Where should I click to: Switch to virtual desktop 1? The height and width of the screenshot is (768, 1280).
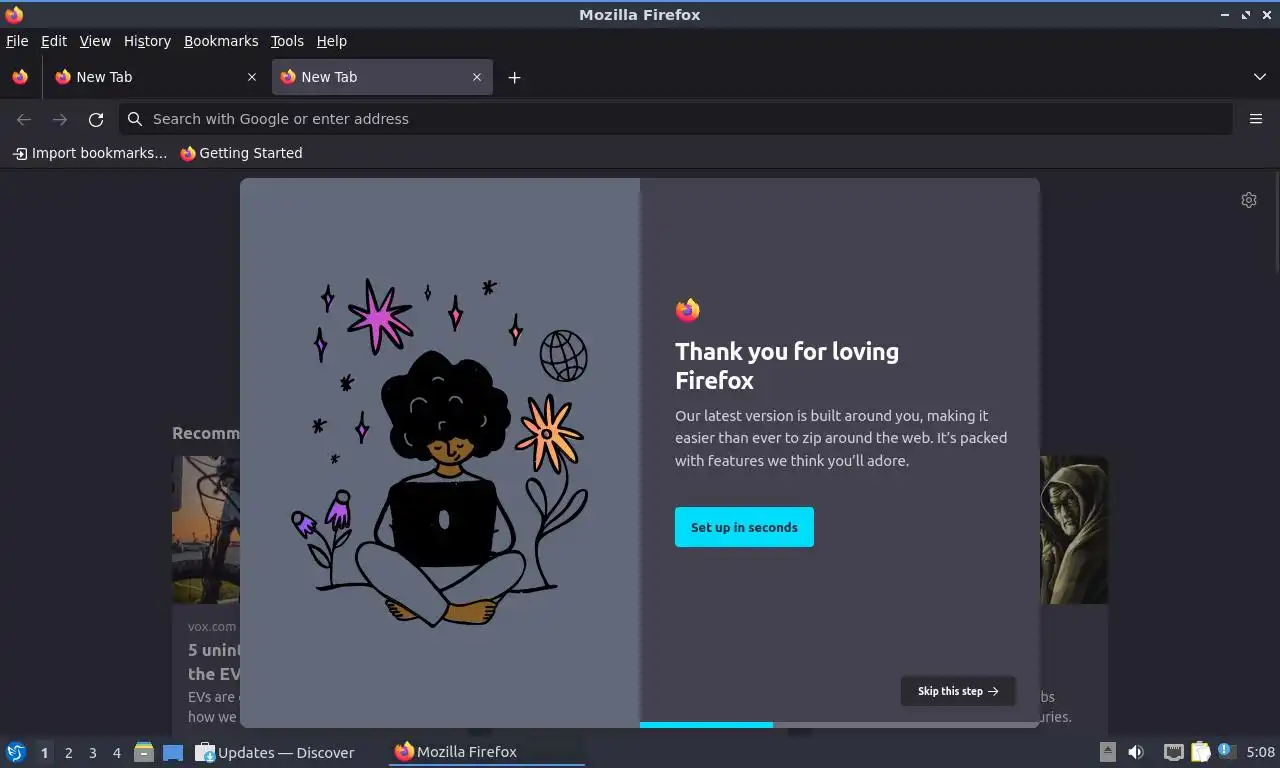[x=44, y=753]
